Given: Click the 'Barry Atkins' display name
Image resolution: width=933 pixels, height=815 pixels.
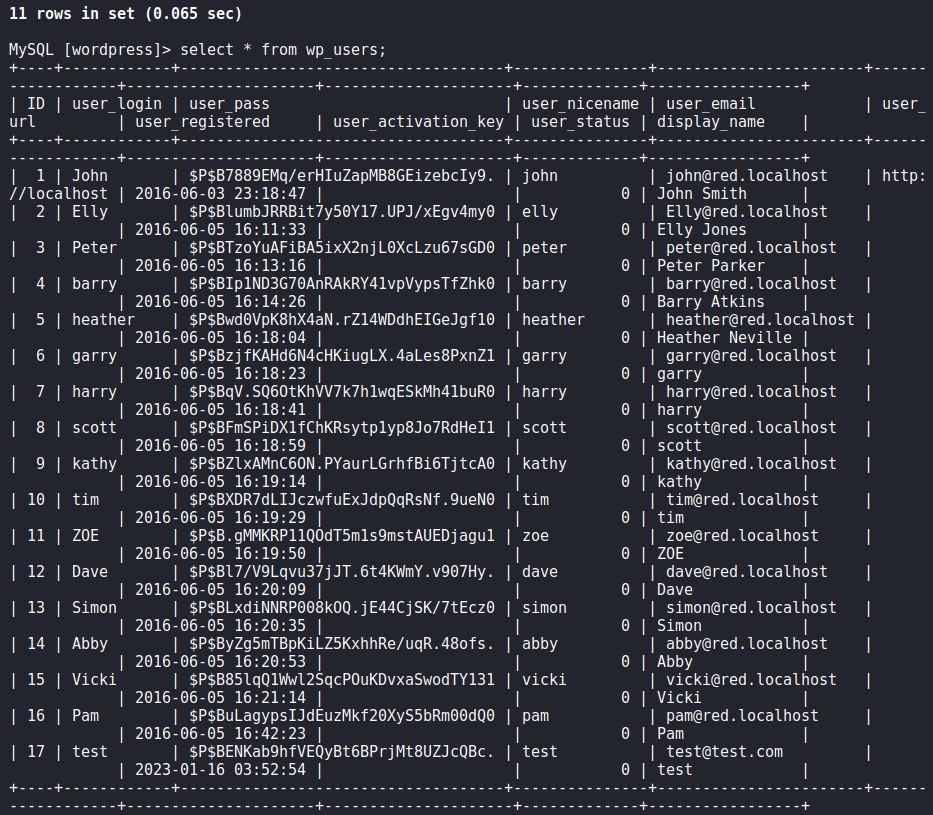Looking at the screenshot, I should coord(710,302).
